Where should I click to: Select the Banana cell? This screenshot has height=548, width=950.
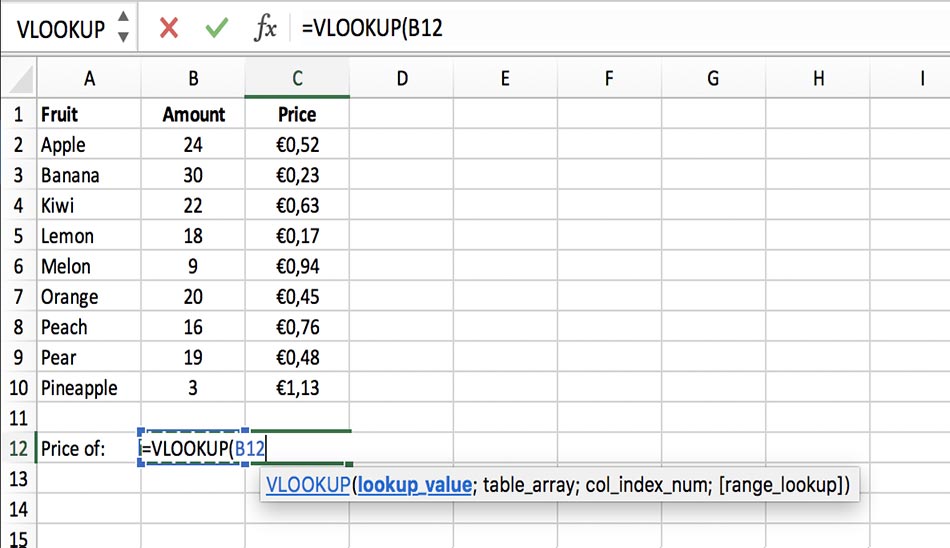tap(89, 175)
